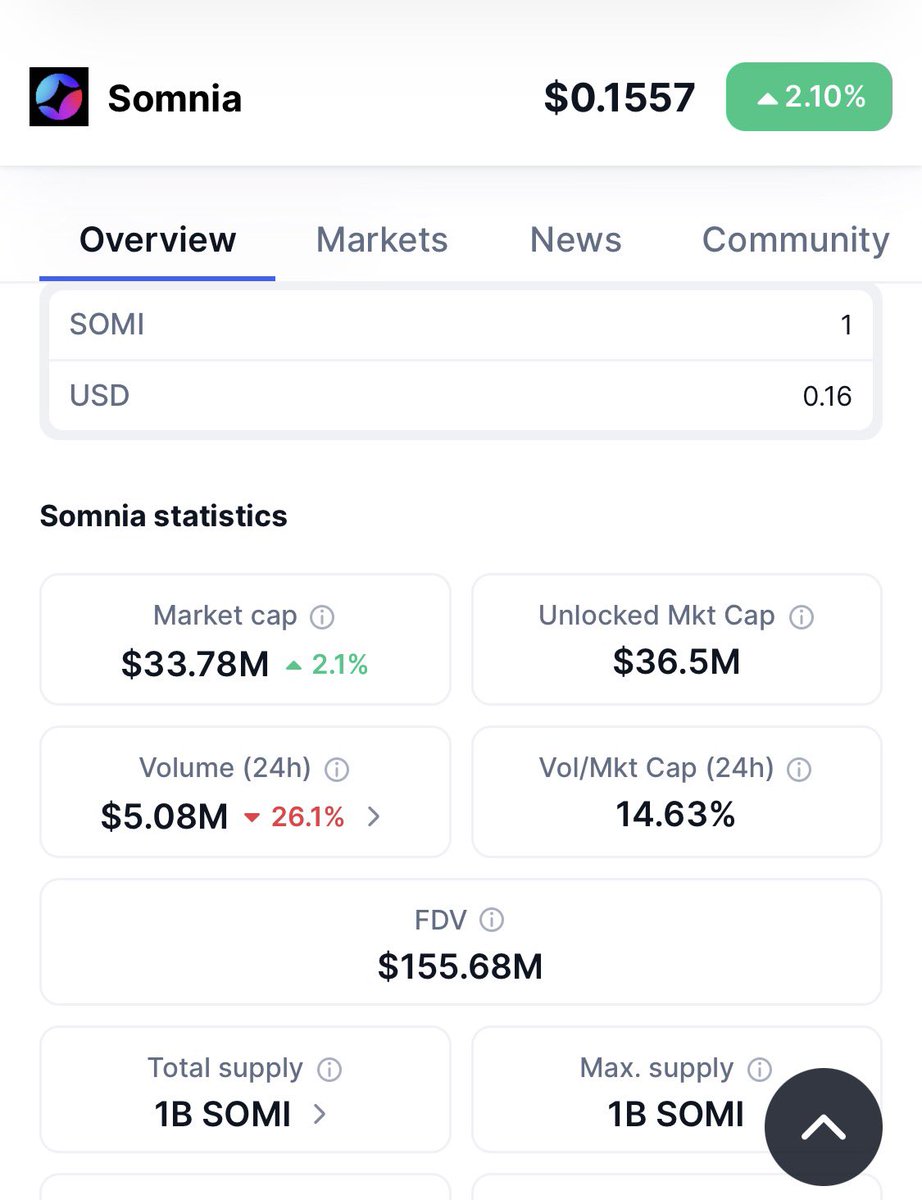Expand the Total supply chevron
This screenshot has width=922, height=1200.
[320, 1114]
